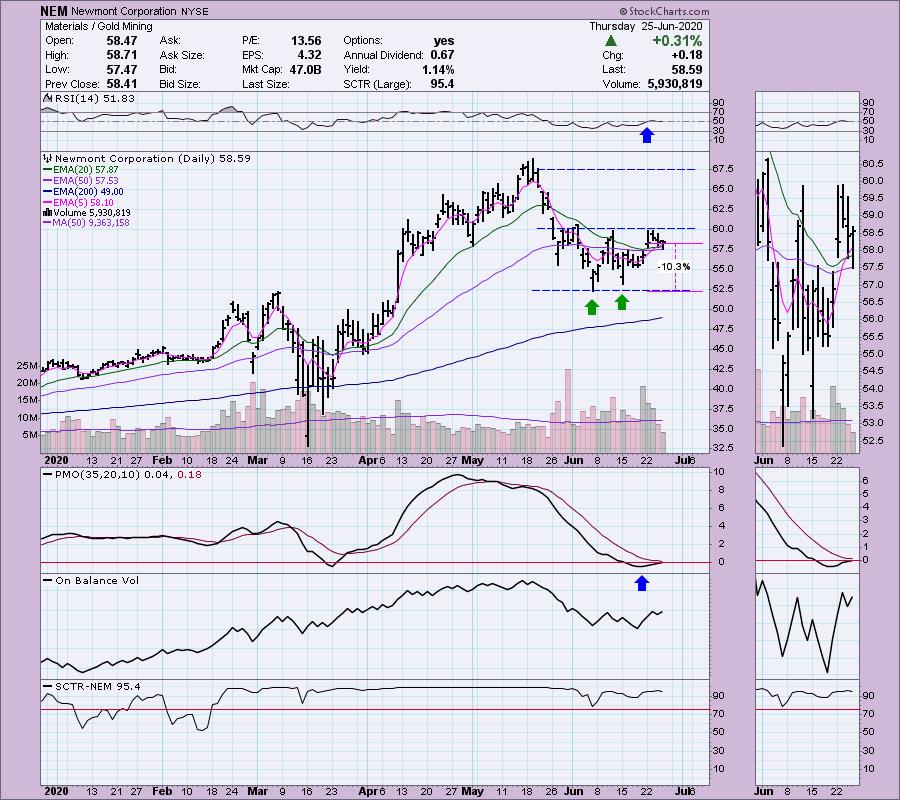Click the EMA(20) 57.87 legend entry
900x800 pixels.
(86, 170)
